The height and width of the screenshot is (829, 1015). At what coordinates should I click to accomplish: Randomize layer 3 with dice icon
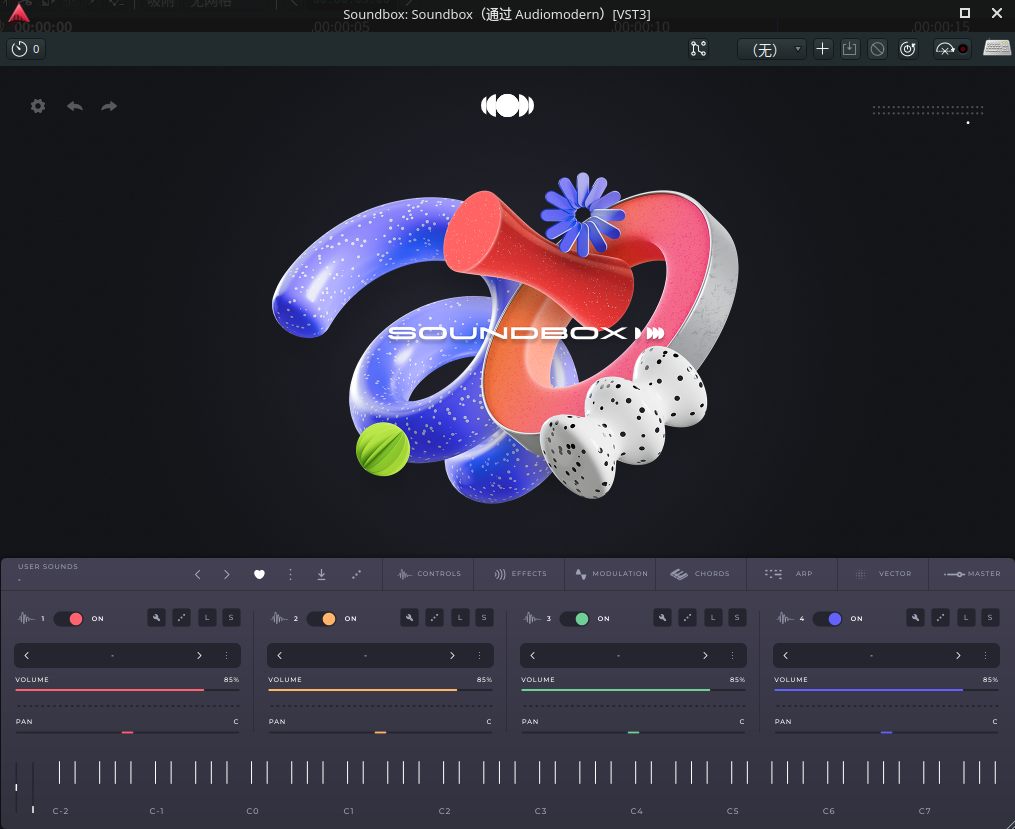(x=687, y=618)
